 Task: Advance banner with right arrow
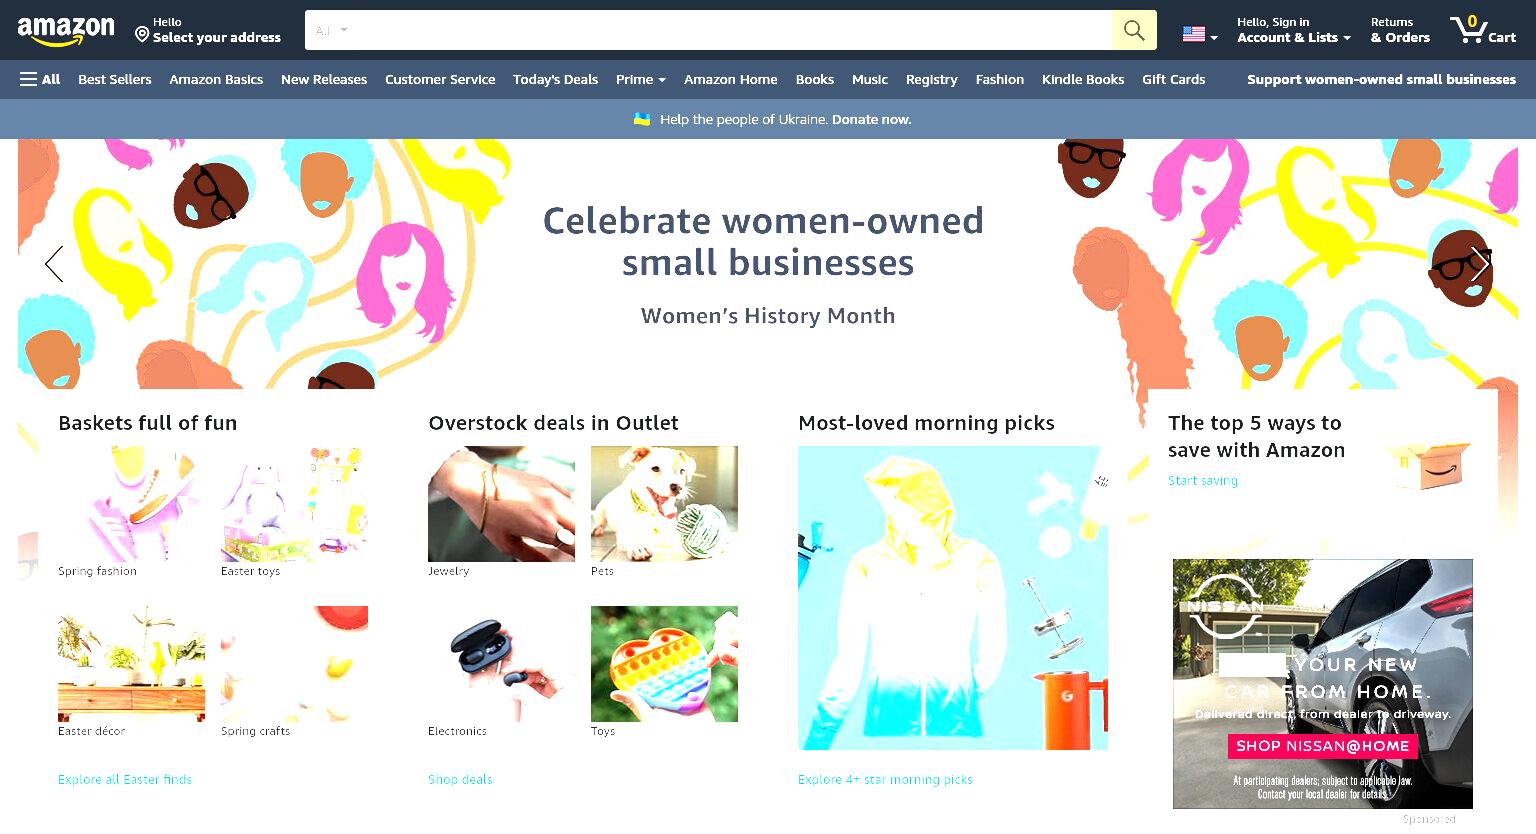[1480, 264]
